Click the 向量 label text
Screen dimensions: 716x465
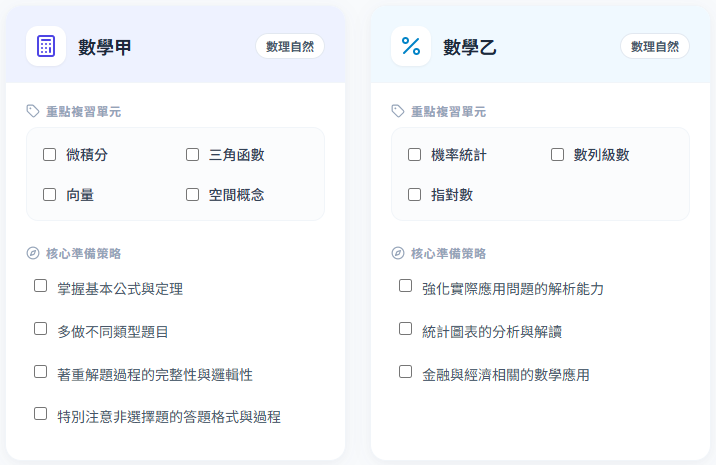click(80, 195)
